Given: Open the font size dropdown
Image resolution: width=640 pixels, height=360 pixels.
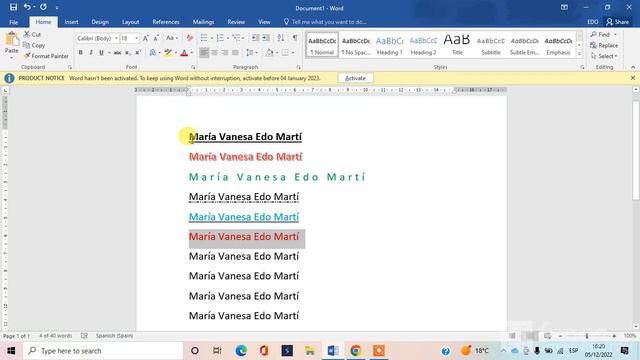Looking at the screenshot, I should click(137, 38).
